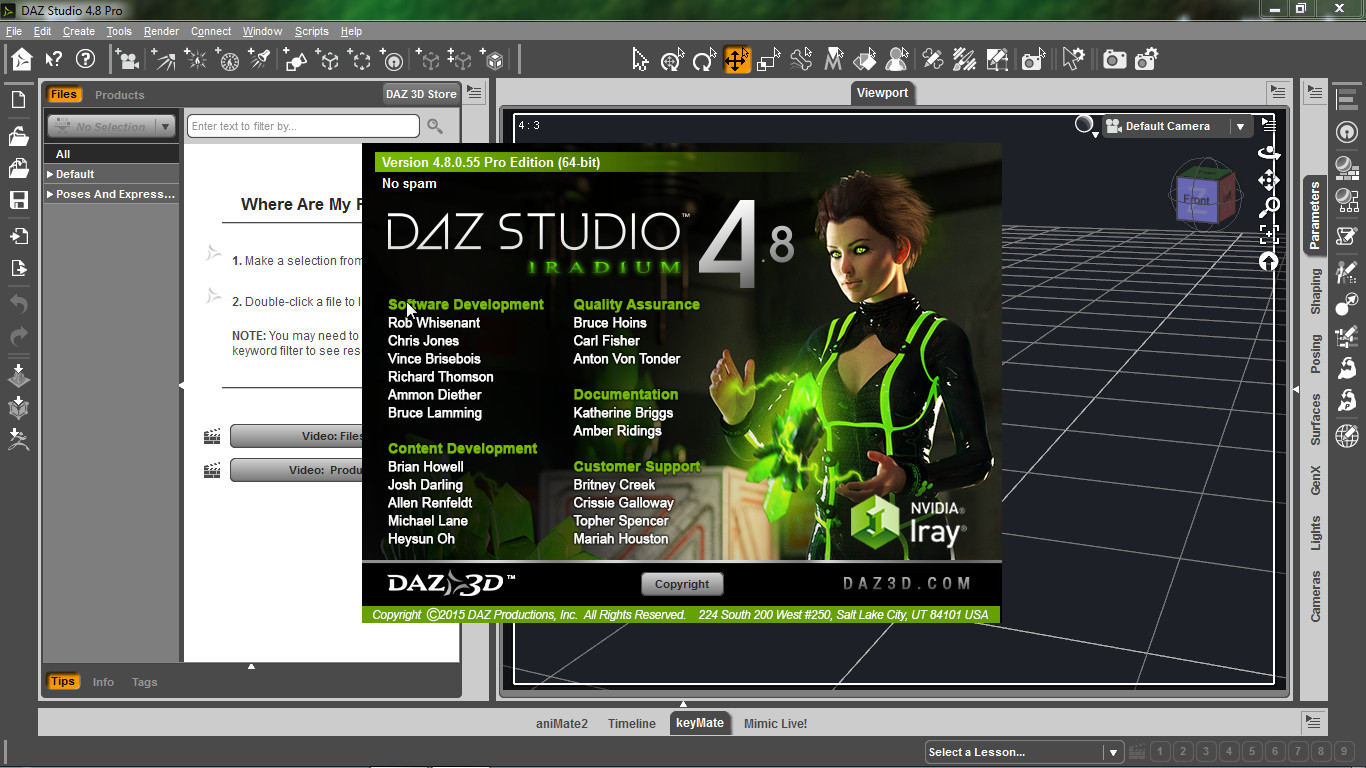Activate the Rotate tool in the toolbar

(704, 60)
